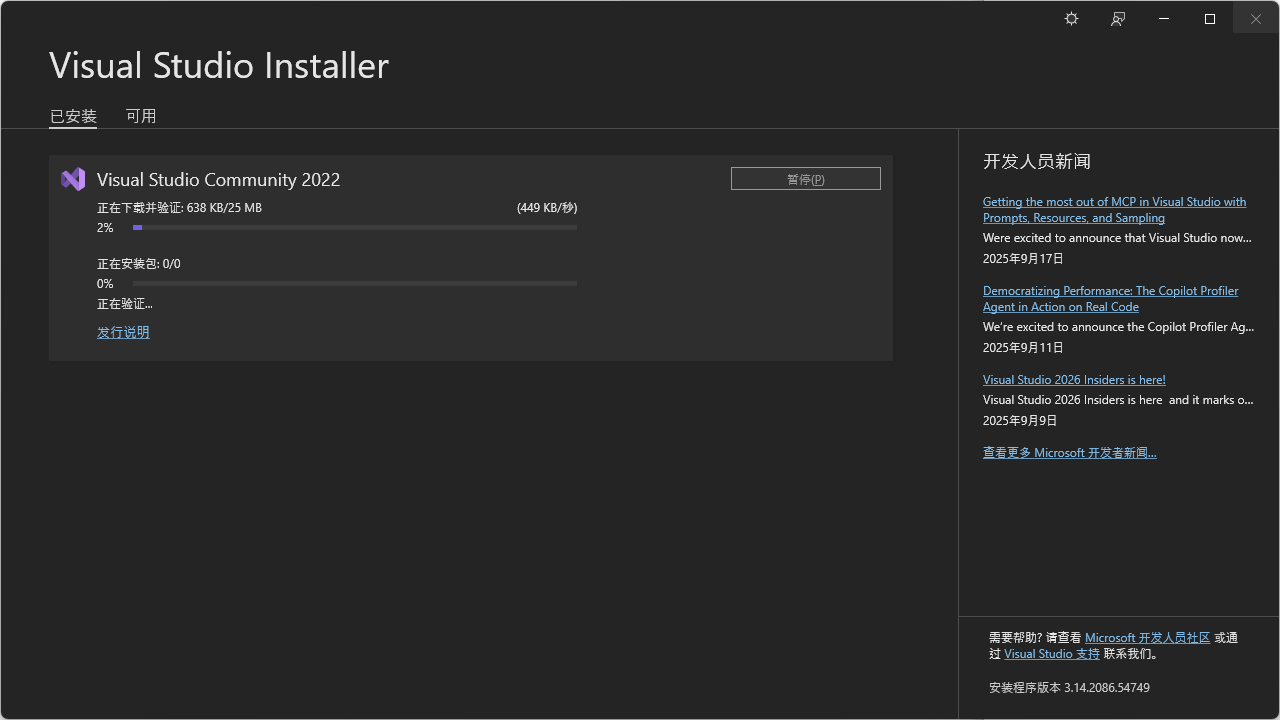This screenshot has height=720, width=1280.
Task: Open the MCP in Visual Studio article
Action: (x=1114, y=210)
